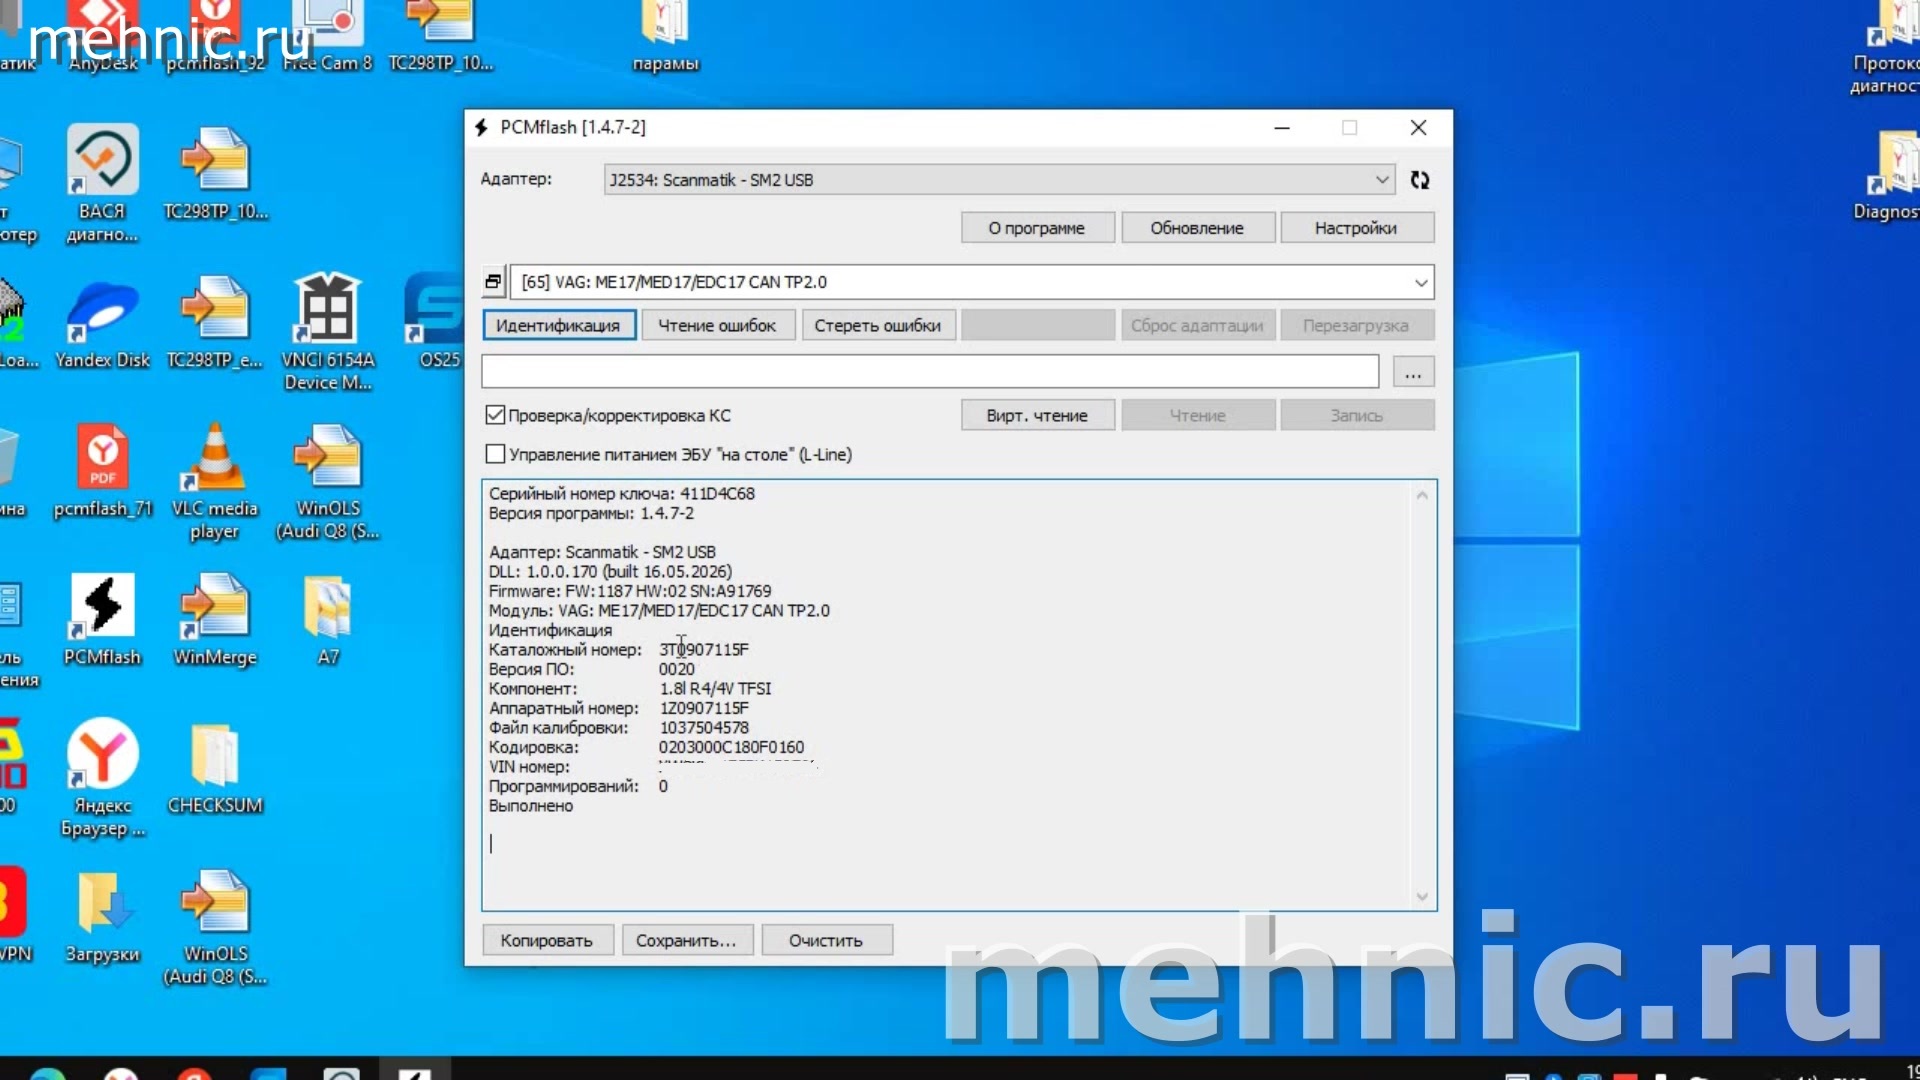Click the "Выполнено" status line in log
Viewport: 1920px width, 1080px height.
point(531,806)
